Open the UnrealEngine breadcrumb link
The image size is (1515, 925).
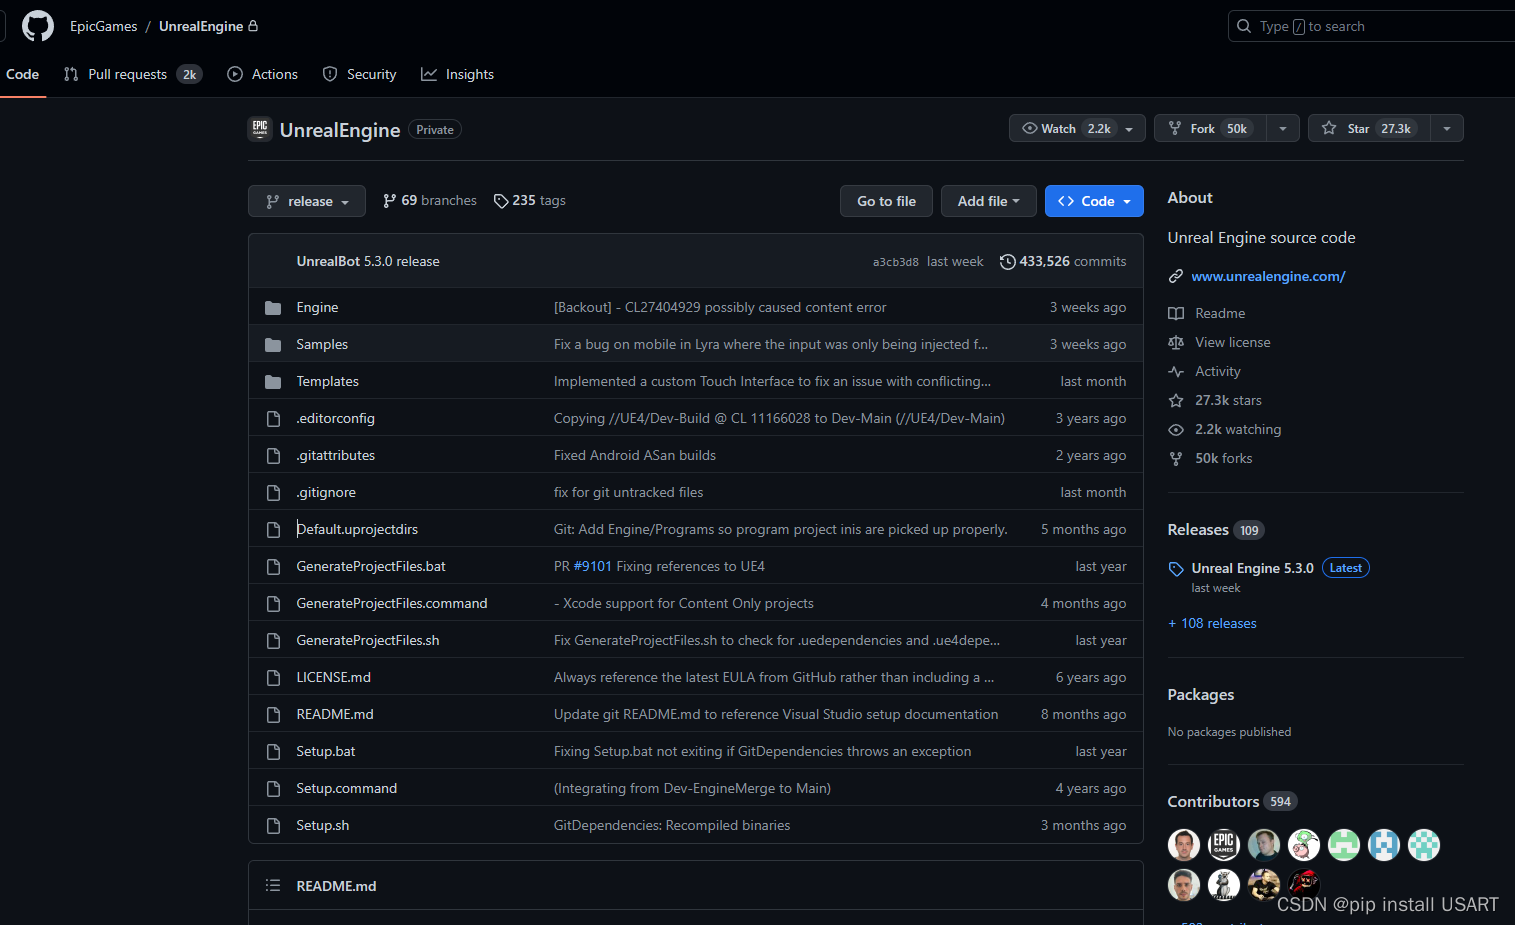coord(201,26)
